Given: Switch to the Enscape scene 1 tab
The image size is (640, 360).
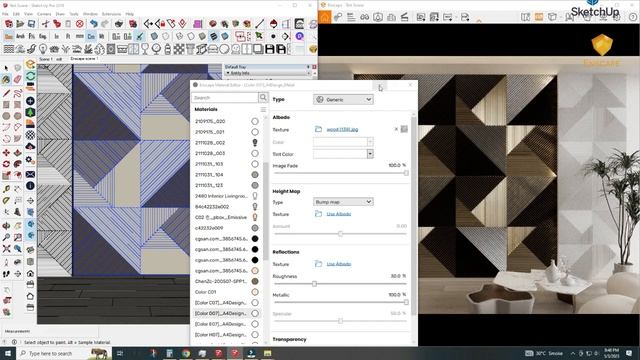Looking at the screenshot, I should tap(83, 59).
